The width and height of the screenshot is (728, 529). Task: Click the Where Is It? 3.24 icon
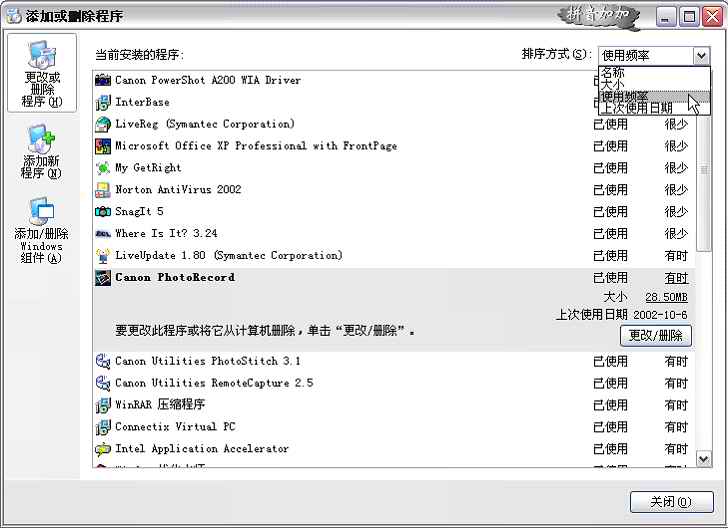coord(103,234)
